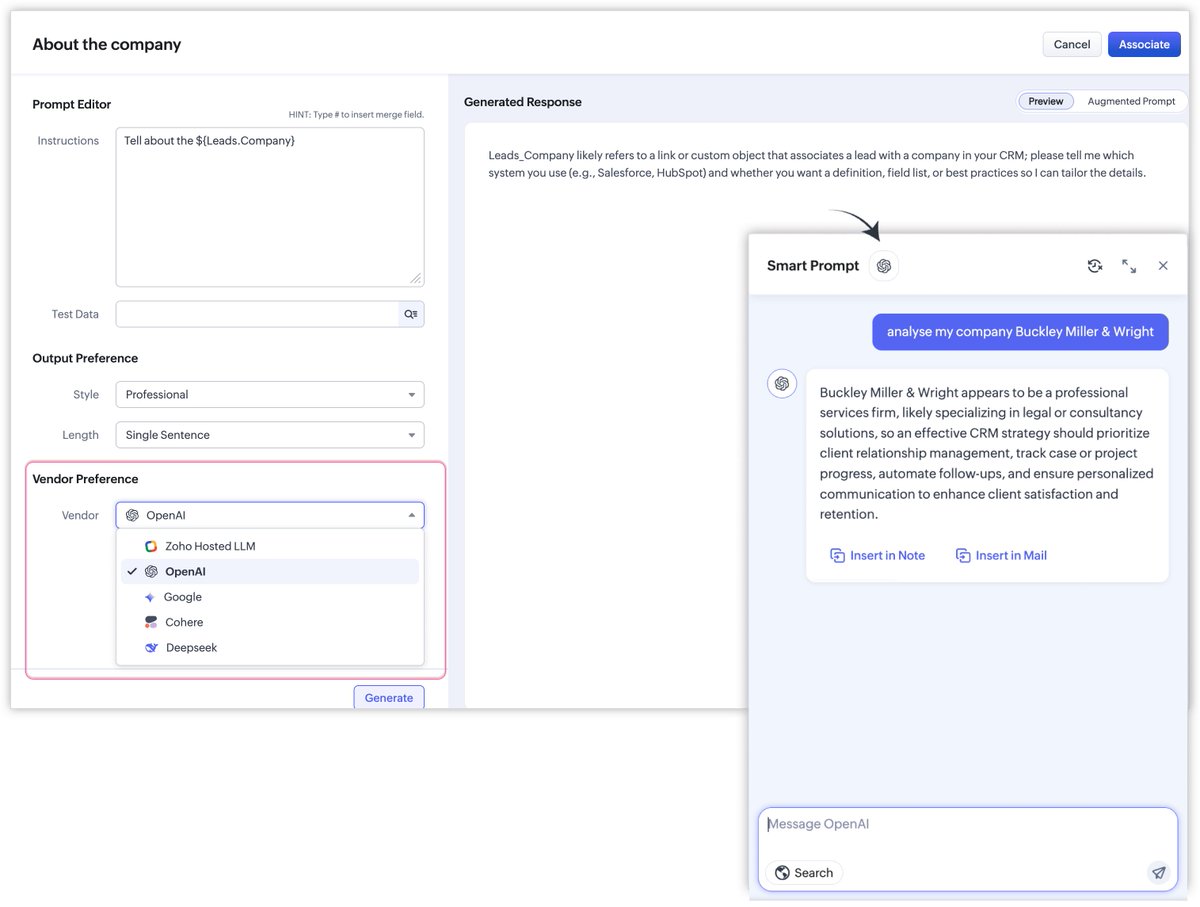Click the Cohere logo icon in vendor list
This screenshot has height=907, width=1200.
pyautogui.click(x=151, y=622)
